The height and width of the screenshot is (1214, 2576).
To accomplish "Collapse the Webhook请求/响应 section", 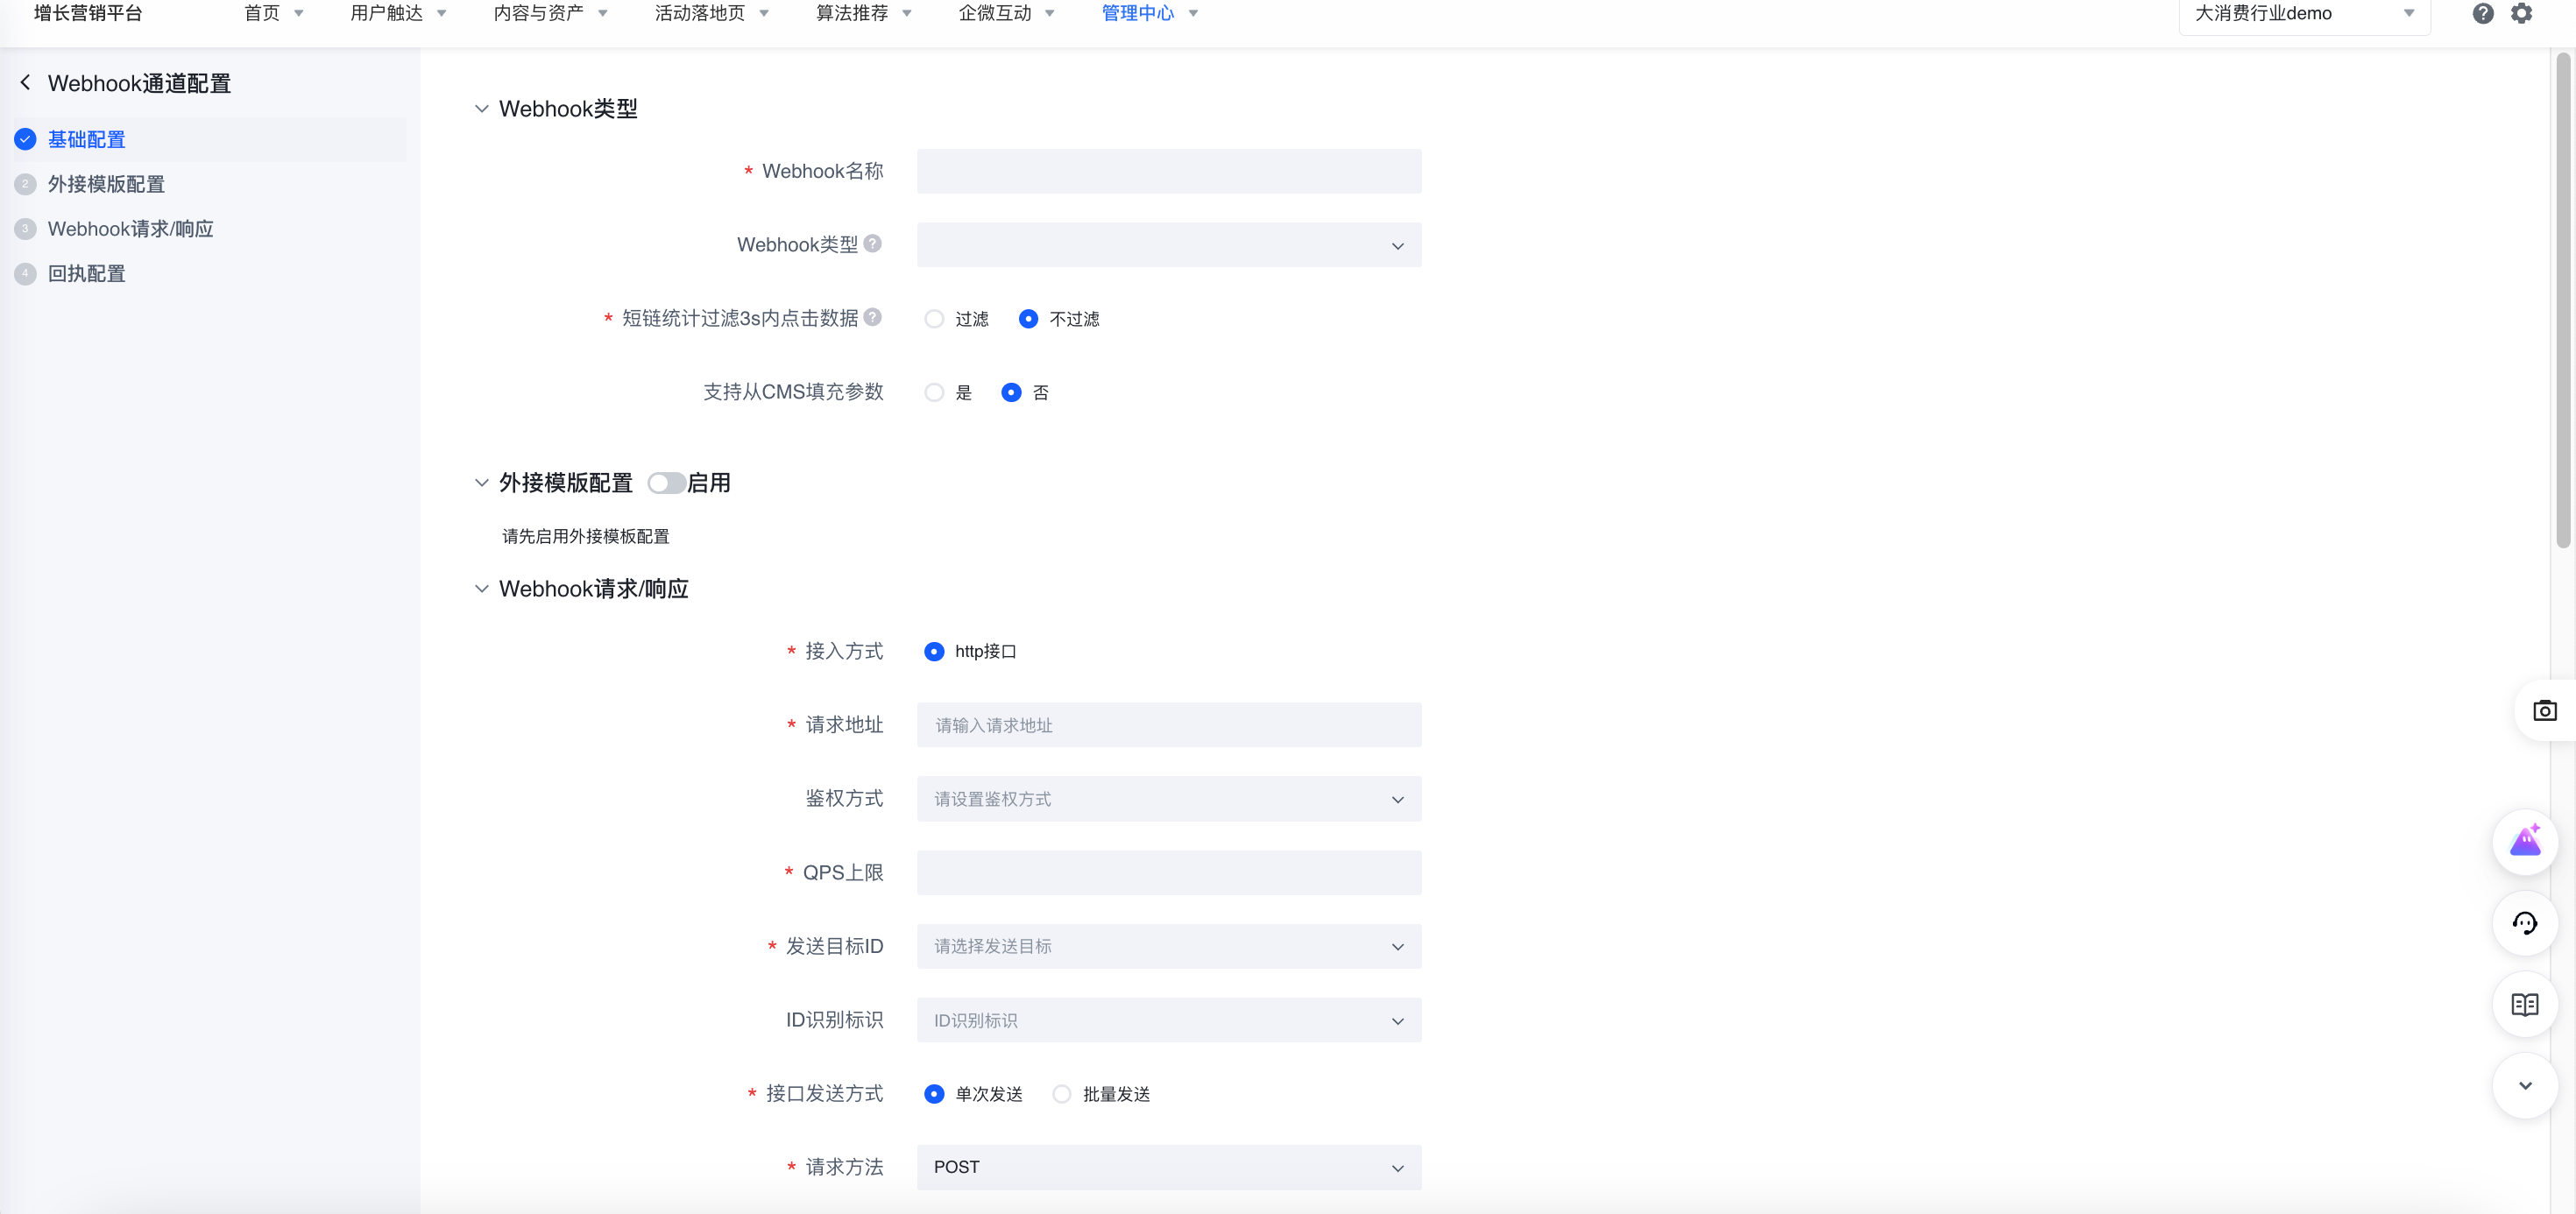I will [481, 589].
